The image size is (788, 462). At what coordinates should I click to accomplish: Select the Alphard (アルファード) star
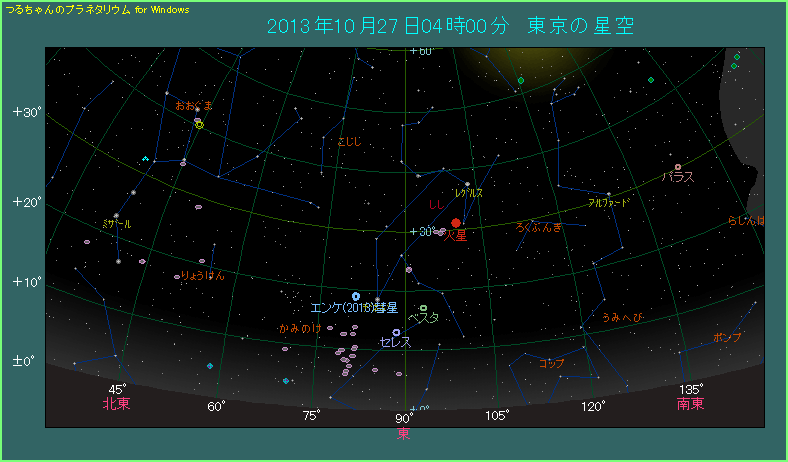[x=608, y=194]
